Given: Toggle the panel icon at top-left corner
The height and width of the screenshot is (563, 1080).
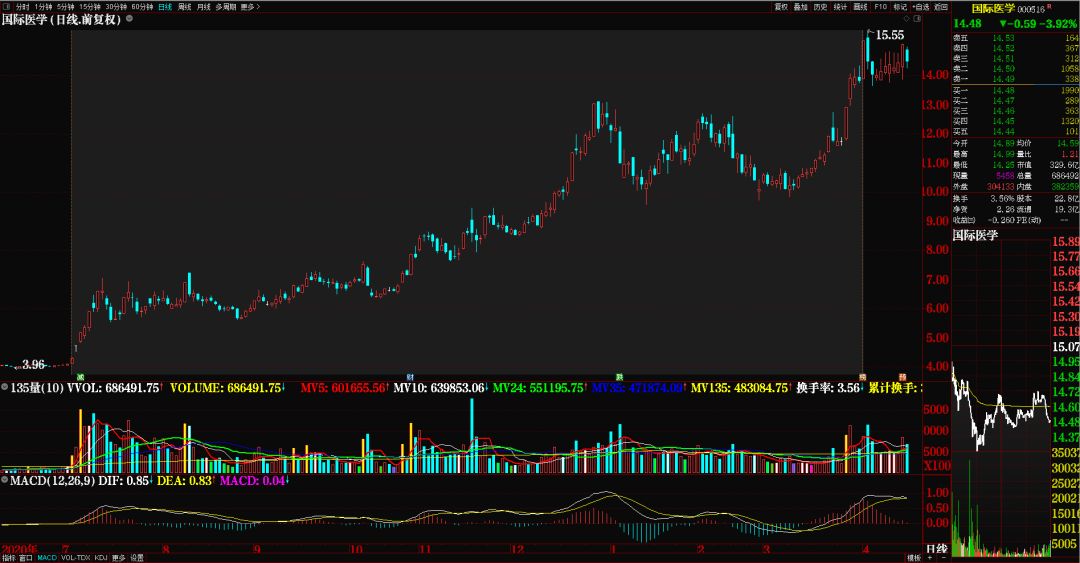Looking at the screenshot, I should 7,7.
